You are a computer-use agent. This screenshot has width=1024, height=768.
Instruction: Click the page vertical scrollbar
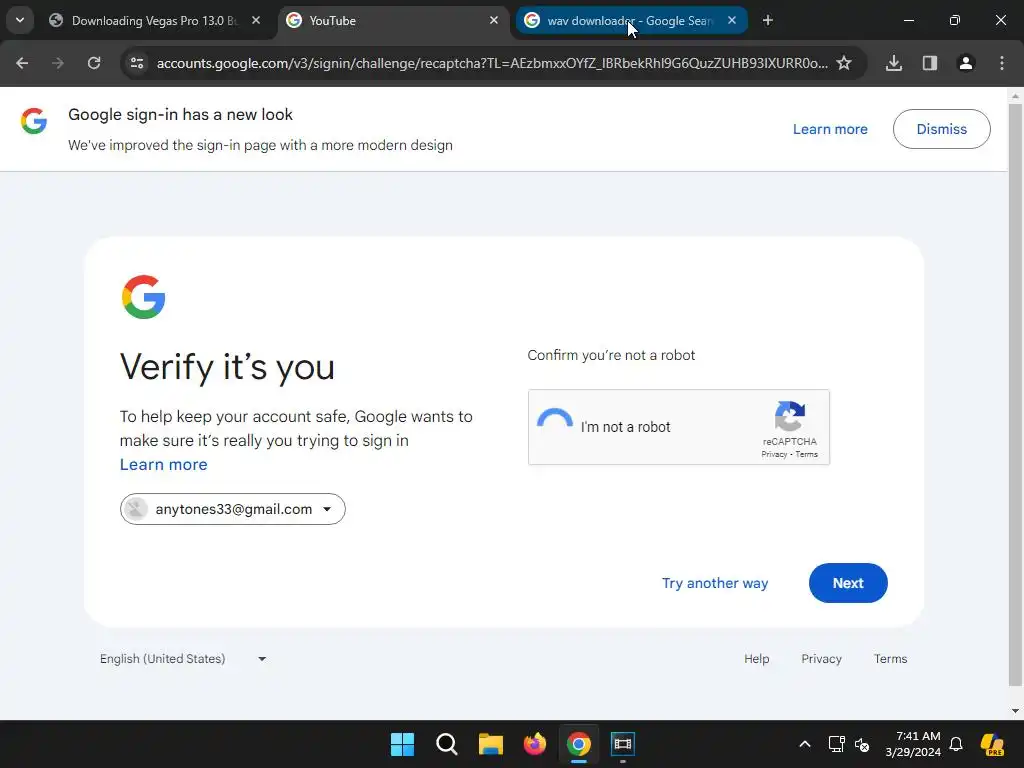point(1016,395)
